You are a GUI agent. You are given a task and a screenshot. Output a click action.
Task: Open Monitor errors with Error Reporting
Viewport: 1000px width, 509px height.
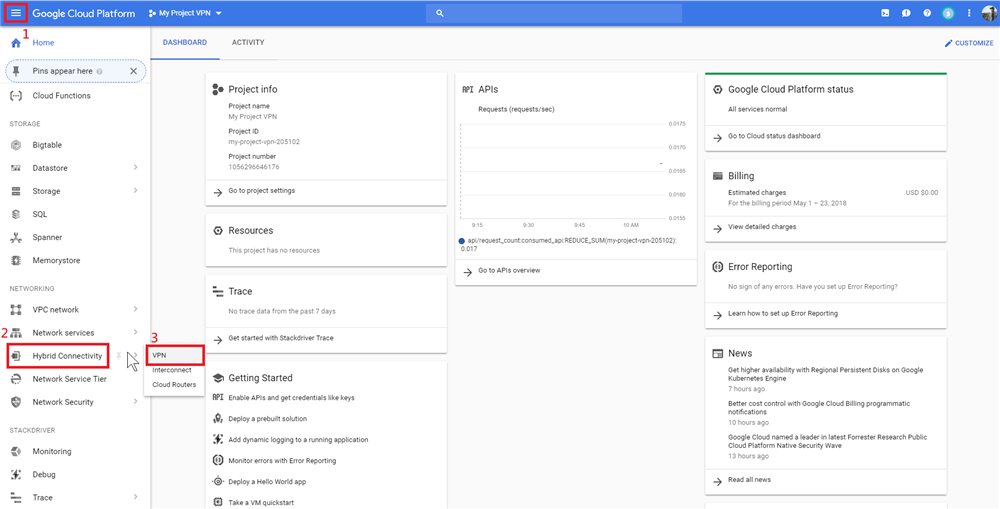point(282,461)
